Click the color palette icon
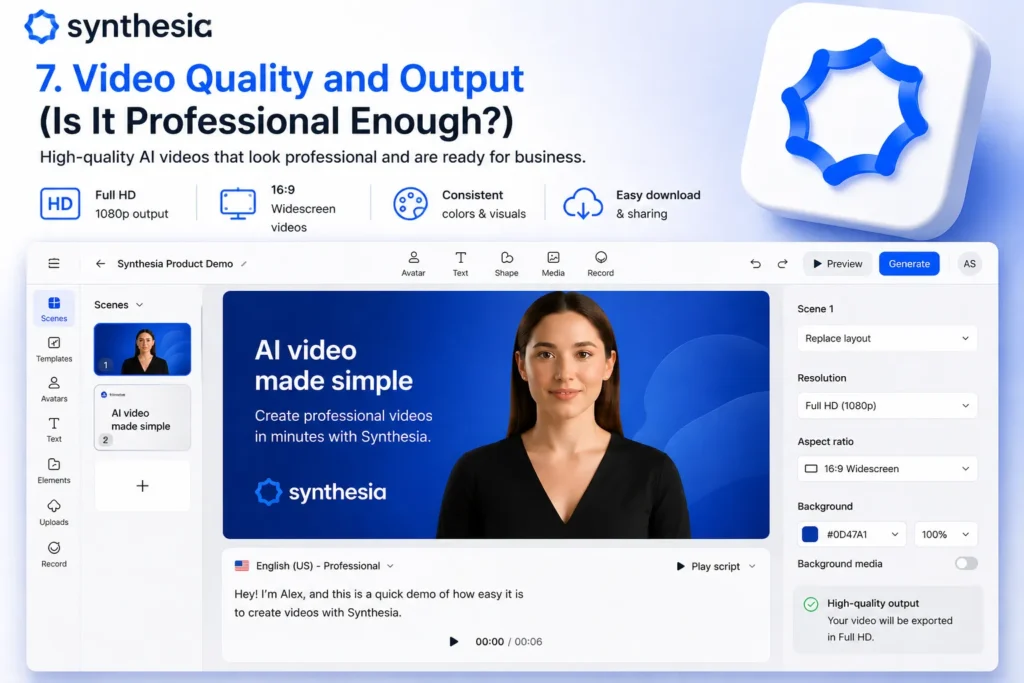This screenshot has height=683, width=1024. [410, 204]
